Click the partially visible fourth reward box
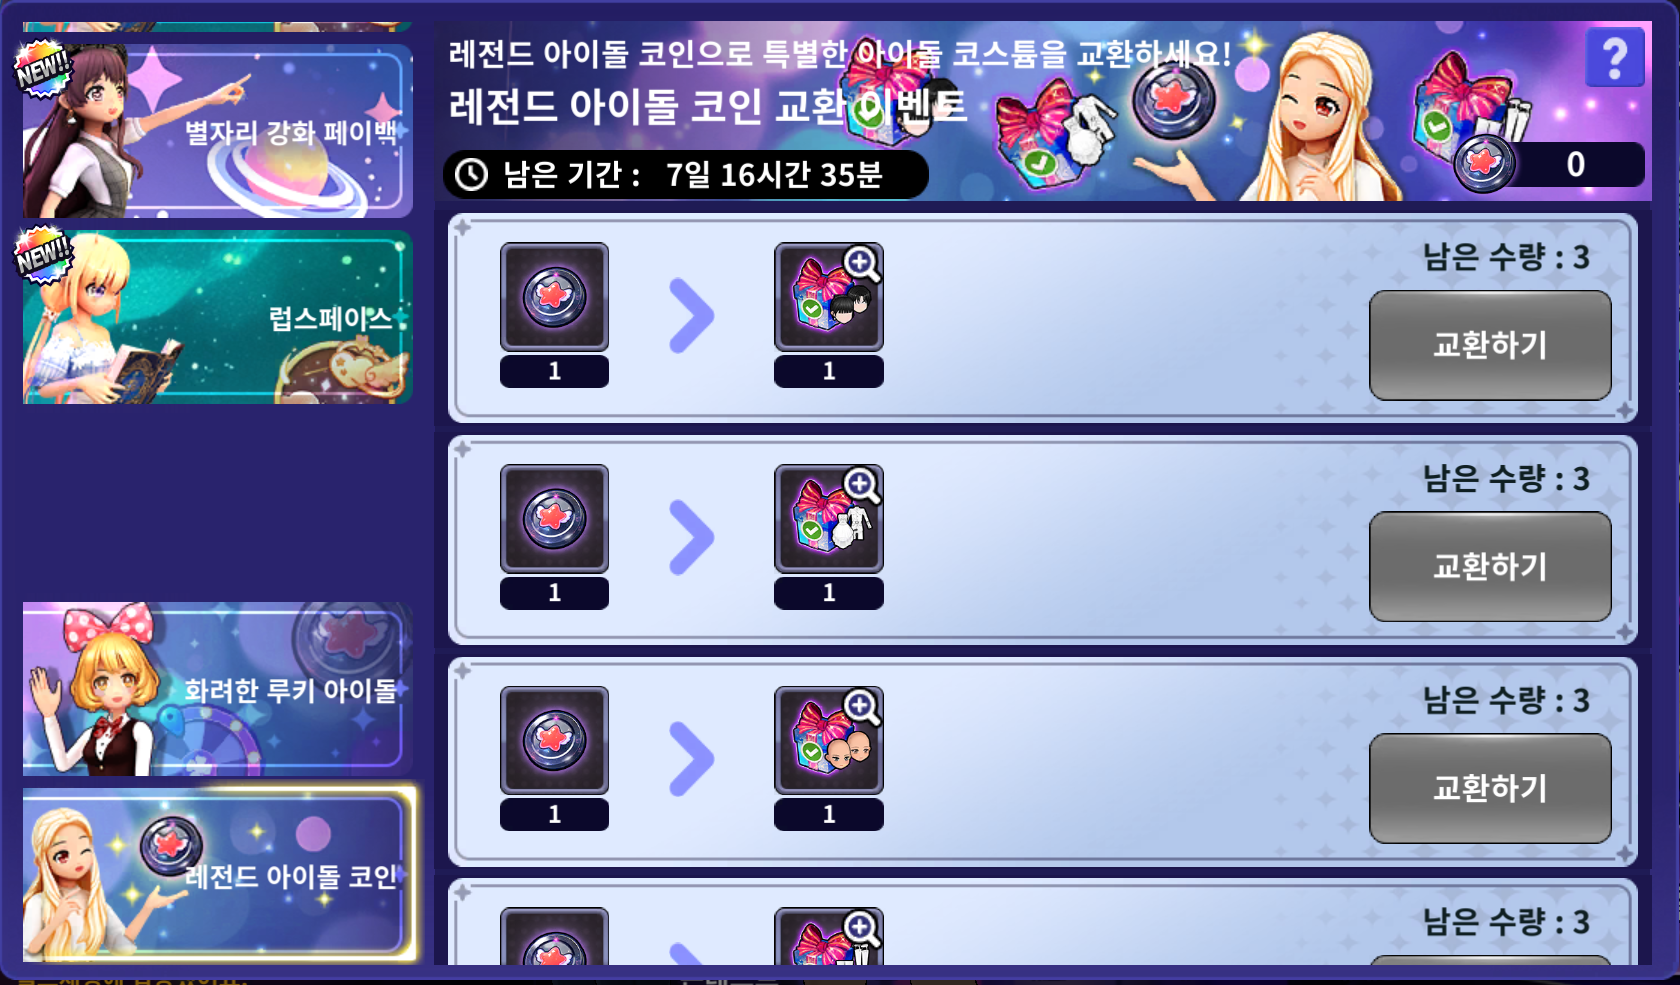 click(828, 937)
